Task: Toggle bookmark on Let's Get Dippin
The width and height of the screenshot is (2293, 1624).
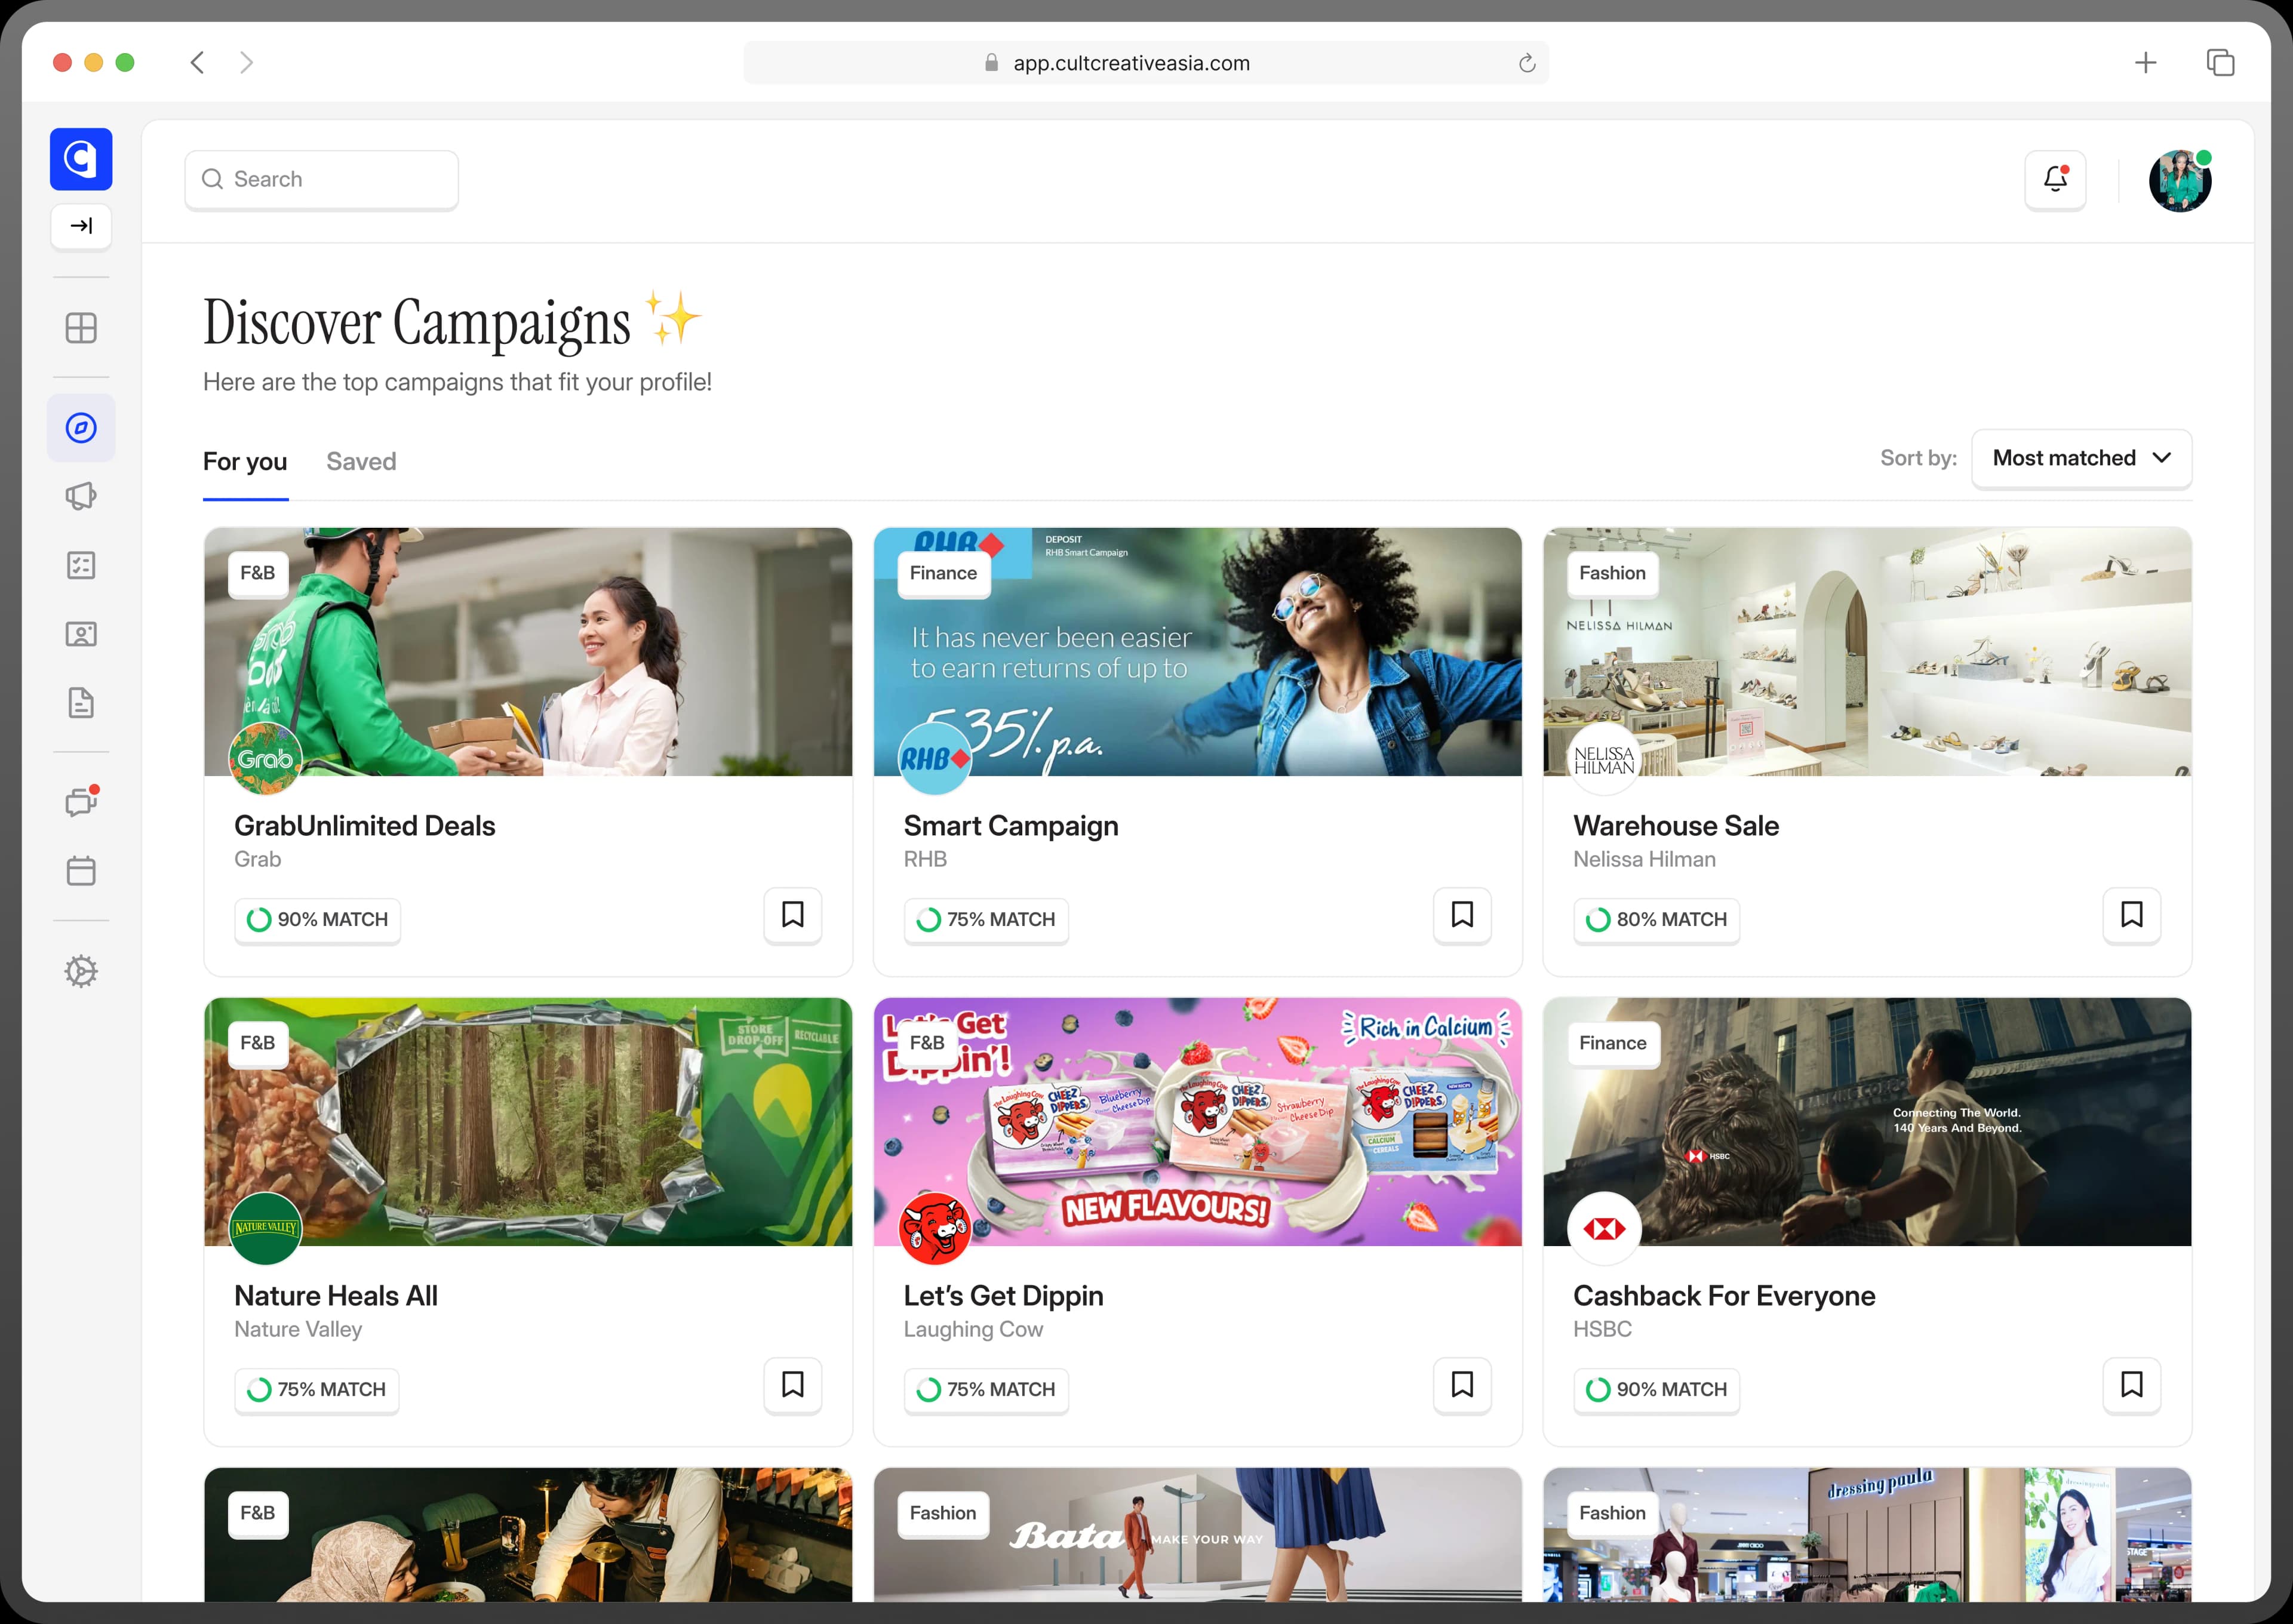Action: [x=1462, y=1385]
